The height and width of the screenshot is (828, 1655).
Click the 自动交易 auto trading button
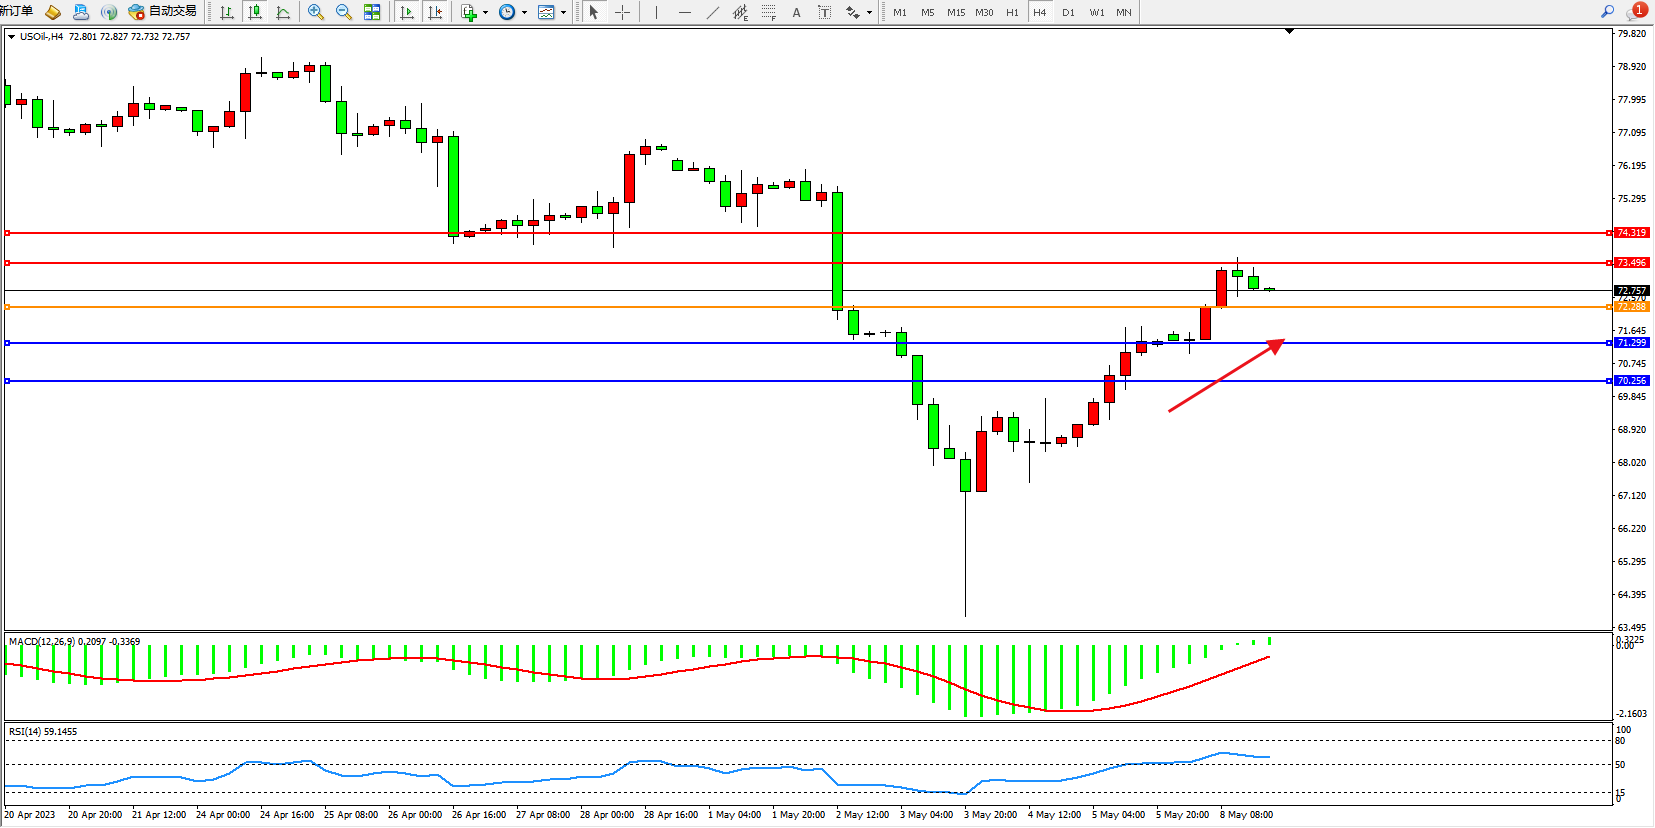[x=163, y=12]
